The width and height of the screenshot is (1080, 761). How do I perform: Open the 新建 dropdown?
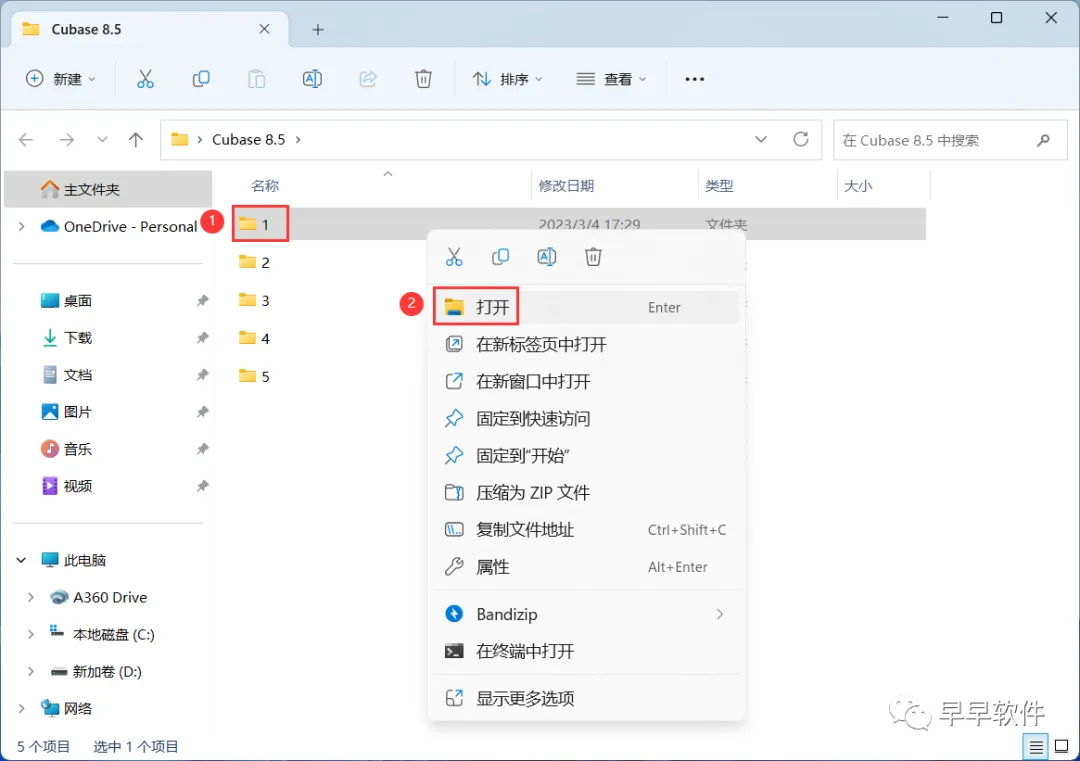(x=60, y=79)
